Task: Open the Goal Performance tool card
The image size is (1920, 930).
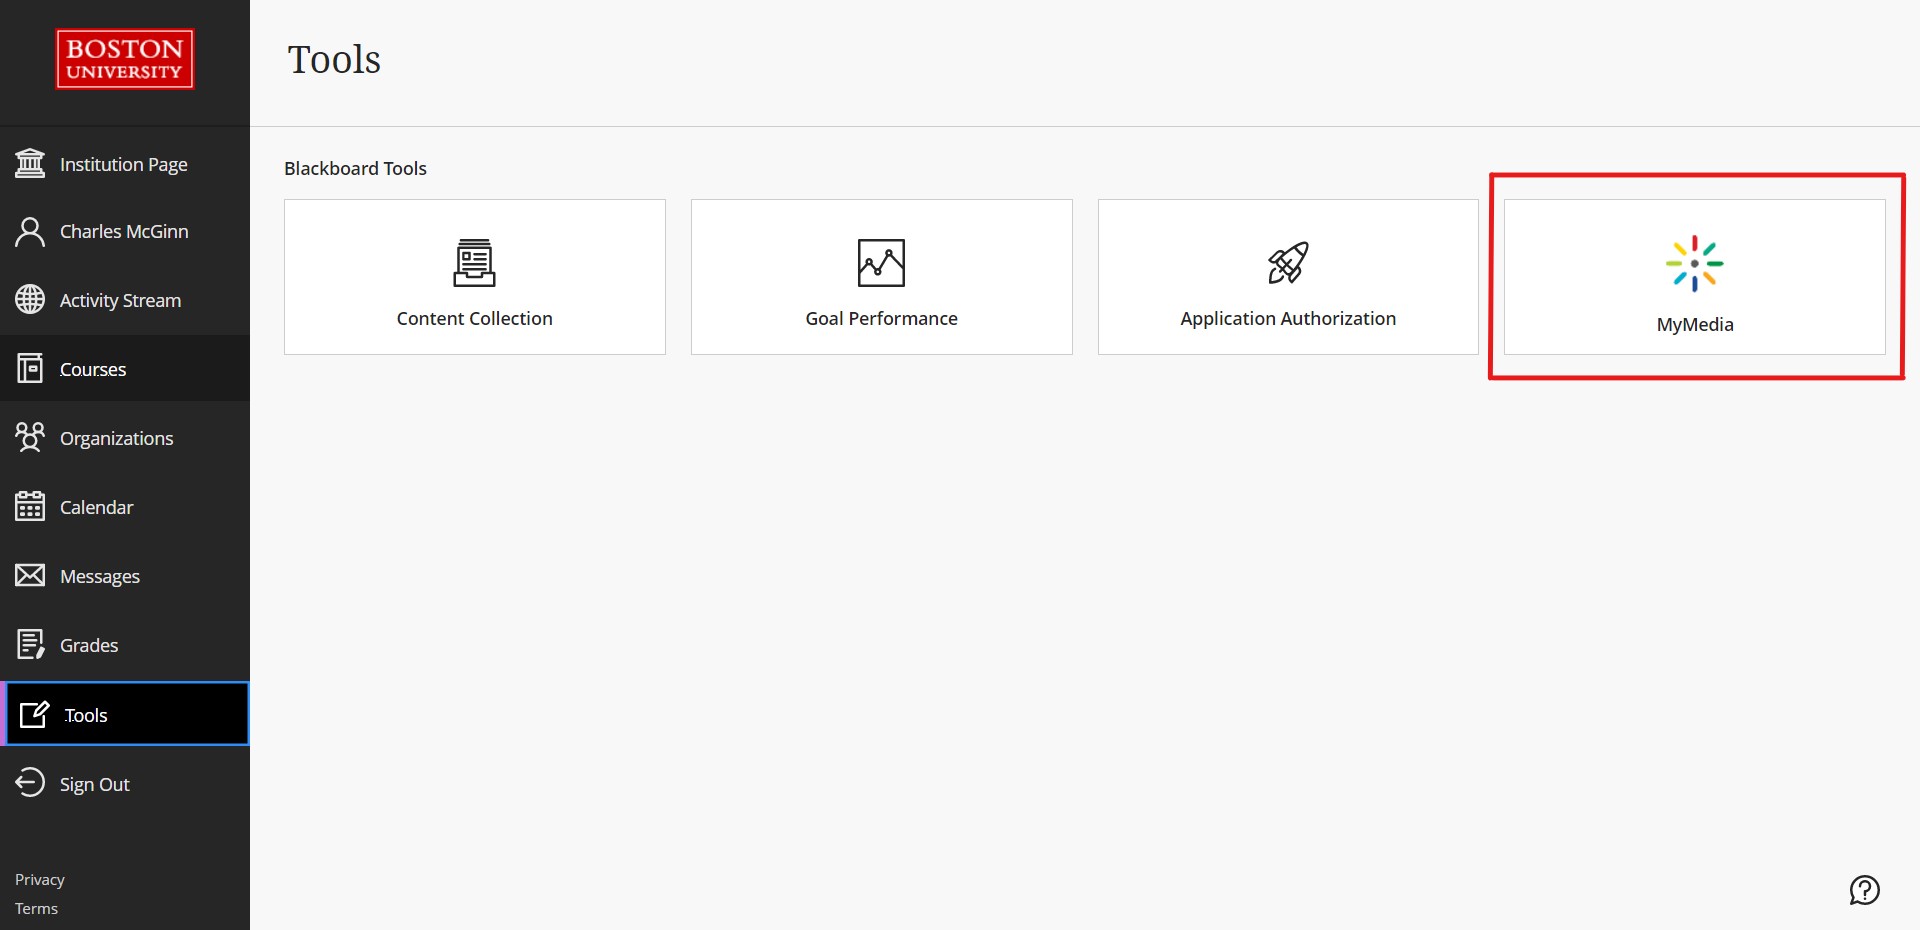Action: point(882,277)
